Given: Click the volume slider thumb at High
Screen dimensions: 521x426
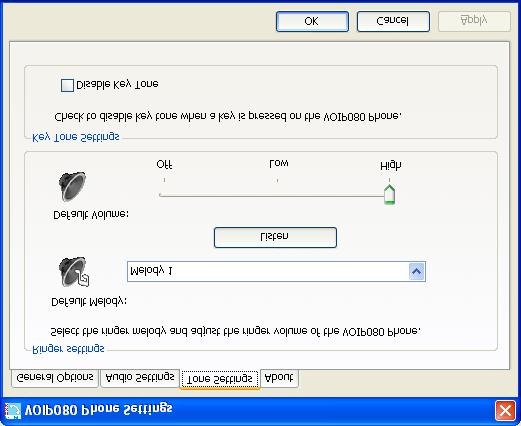Looking at the screenshot, I should tap(389, 194).
